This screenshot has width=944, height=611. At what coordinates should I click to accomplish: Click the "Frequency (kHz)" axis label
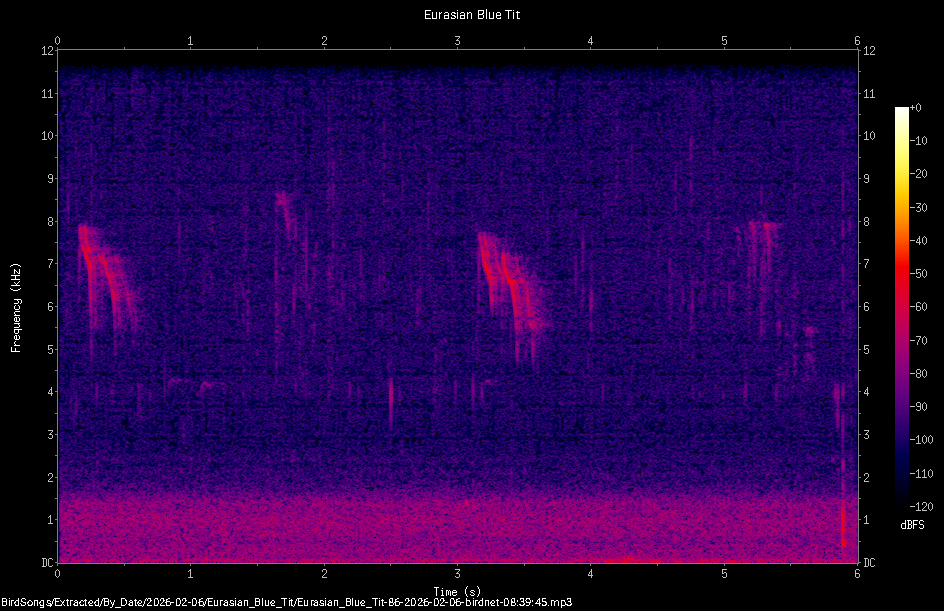tap(16, 306)
